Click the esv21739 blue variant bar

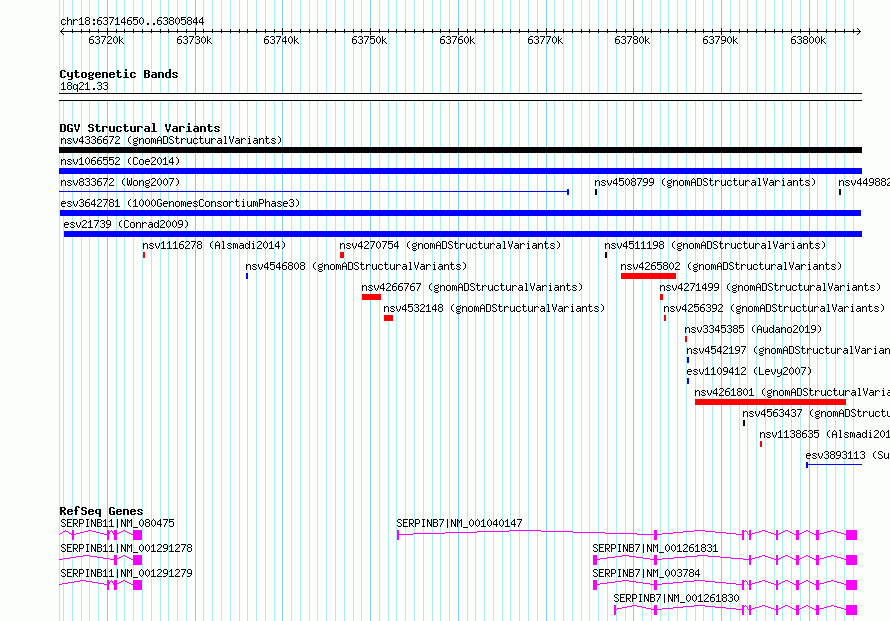click(463, 234)
